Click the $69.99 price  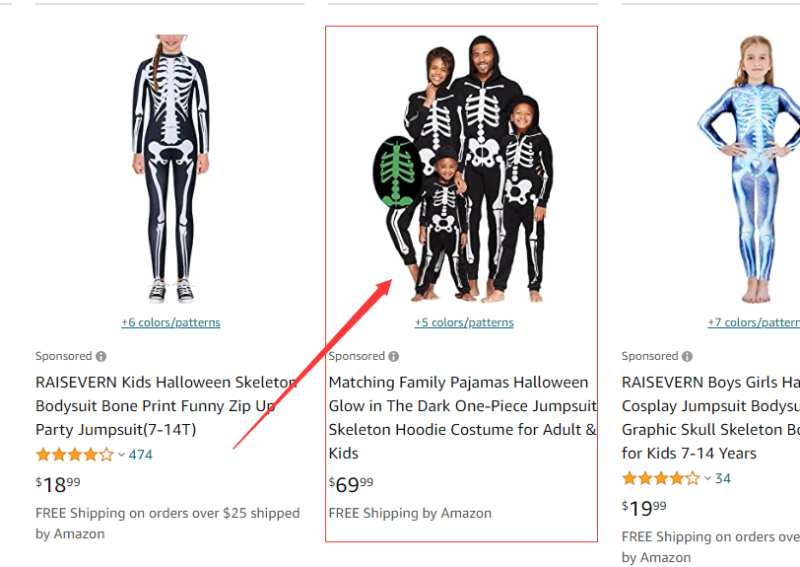pos(351,485)
